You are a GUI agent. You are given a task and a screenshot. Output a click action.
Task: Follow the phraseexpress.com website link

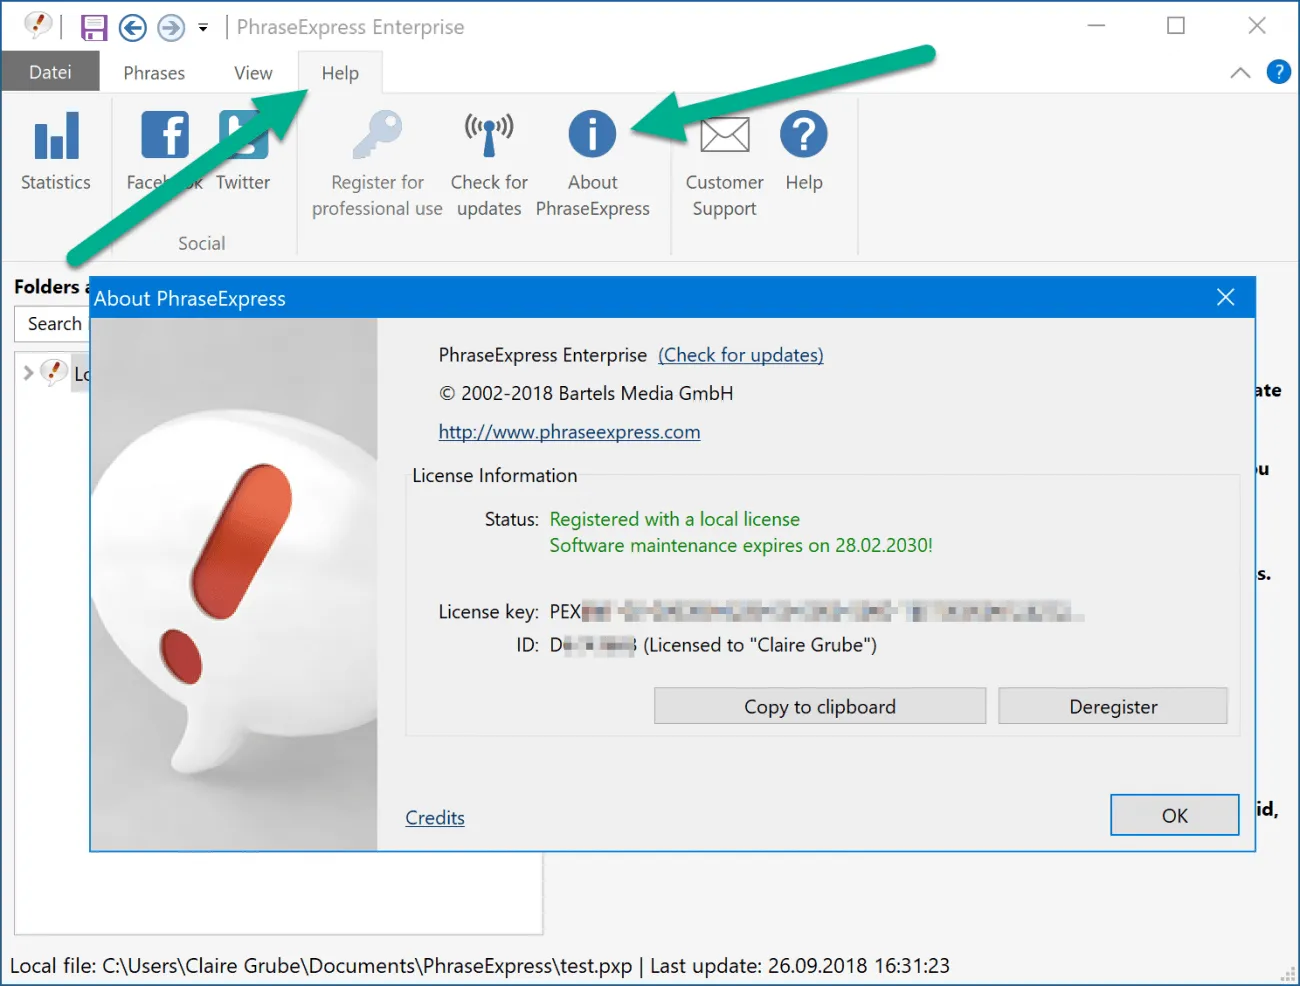tap(569, 432)
